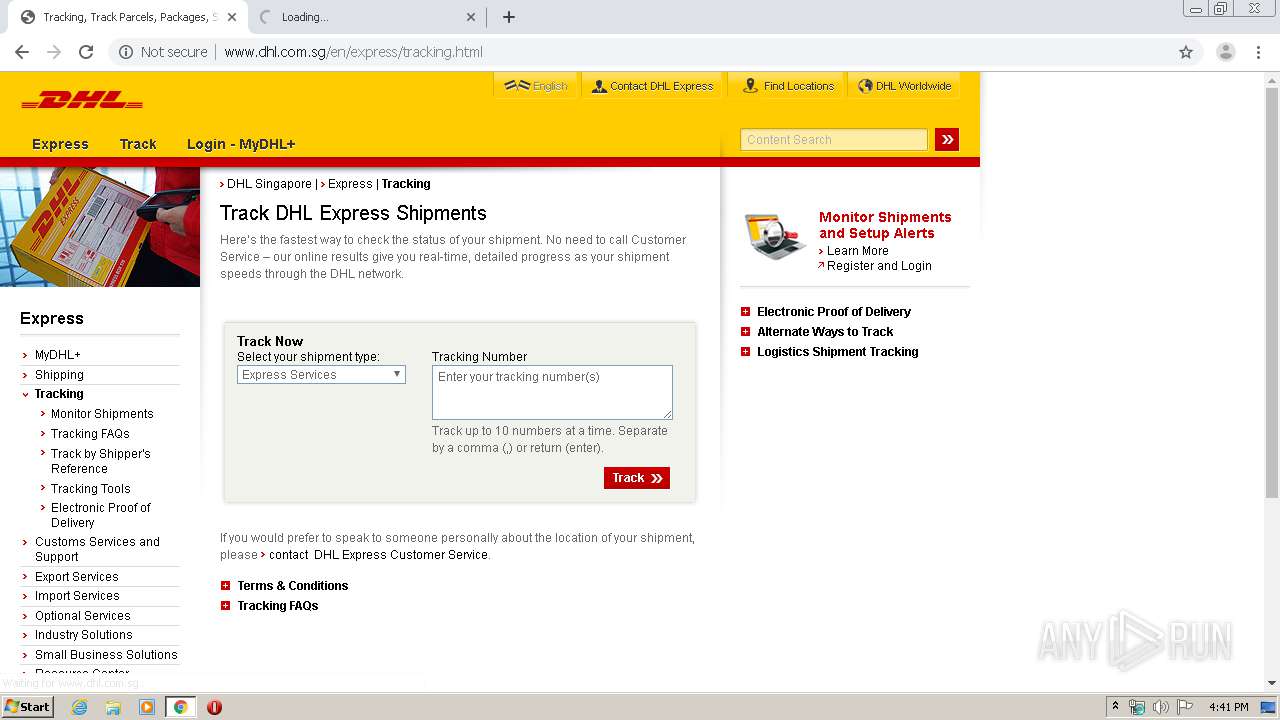Open the Chrome three-dot menu
The image size is (1280, 720).
click(1259, 52)
